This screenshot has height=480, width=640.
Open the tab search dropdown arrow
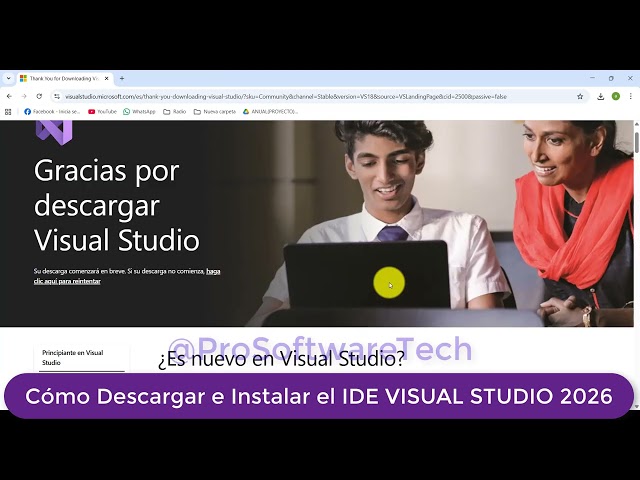(8, 78)
